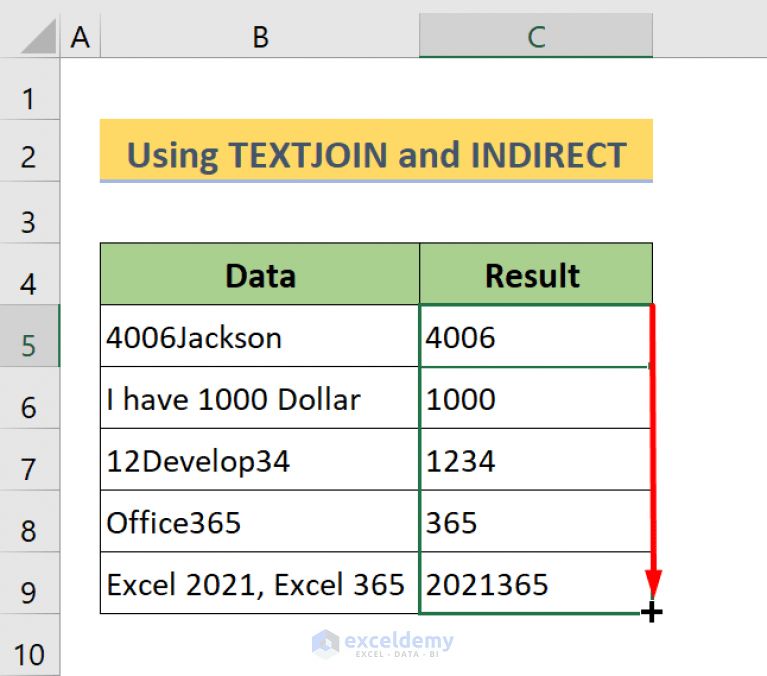The width and height of the screenshot is (767, 676).
Task: Select the result cell '1234'
Action: coord(535,459)
